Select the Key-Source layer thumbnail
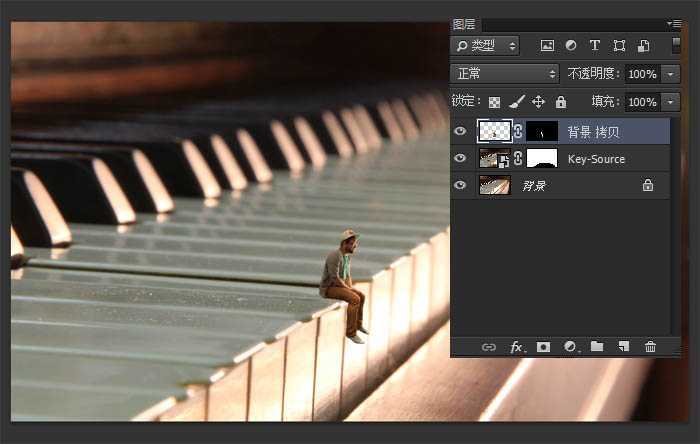This screenshot has width=700, height=444. point(495,158)
